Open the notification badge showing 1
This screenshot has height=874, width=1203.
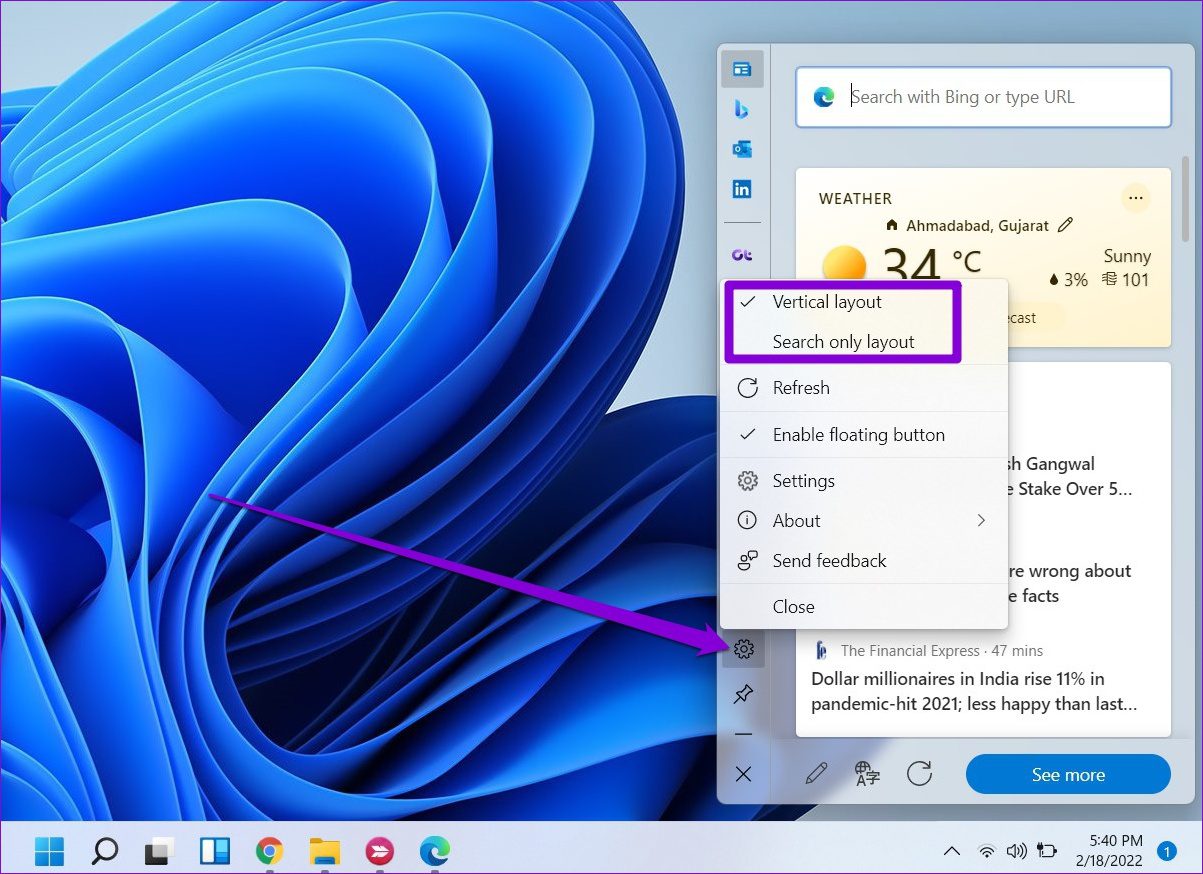[x=1166, y=851]
